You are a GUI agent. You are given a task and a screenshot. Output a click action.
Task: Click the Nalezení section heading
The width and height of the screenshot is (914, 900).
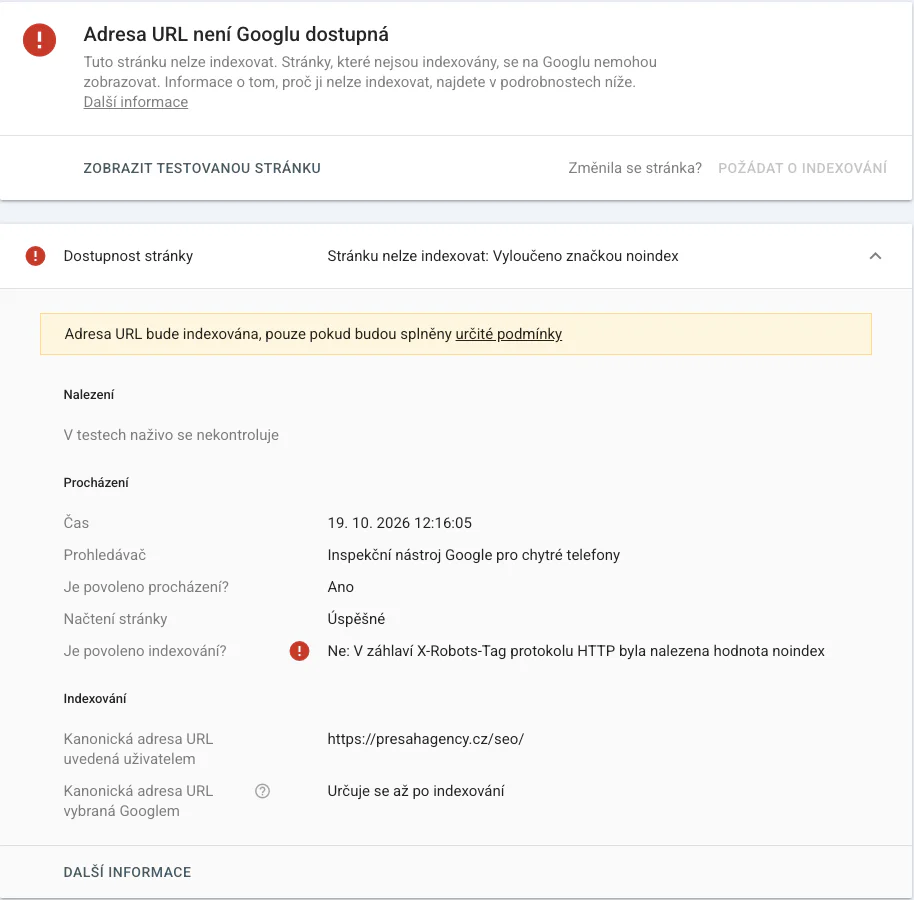(89, 395)
